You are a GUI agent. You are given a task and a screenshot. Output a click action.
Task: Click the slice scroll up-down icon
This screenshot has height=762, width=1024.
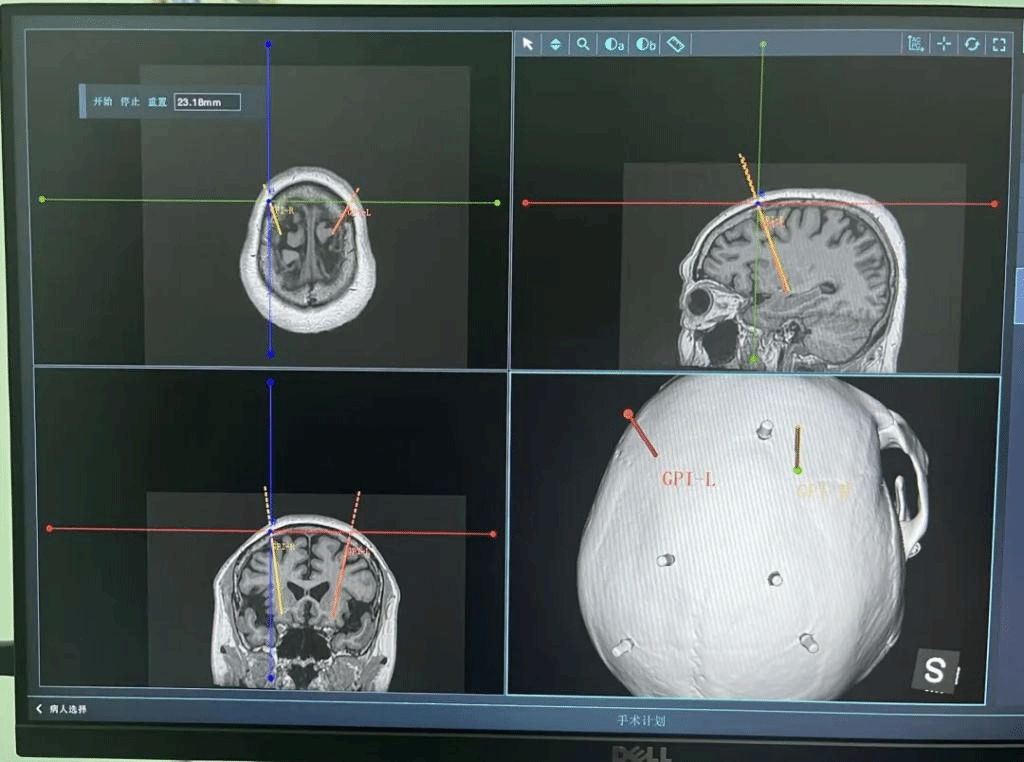pos(555,44)
